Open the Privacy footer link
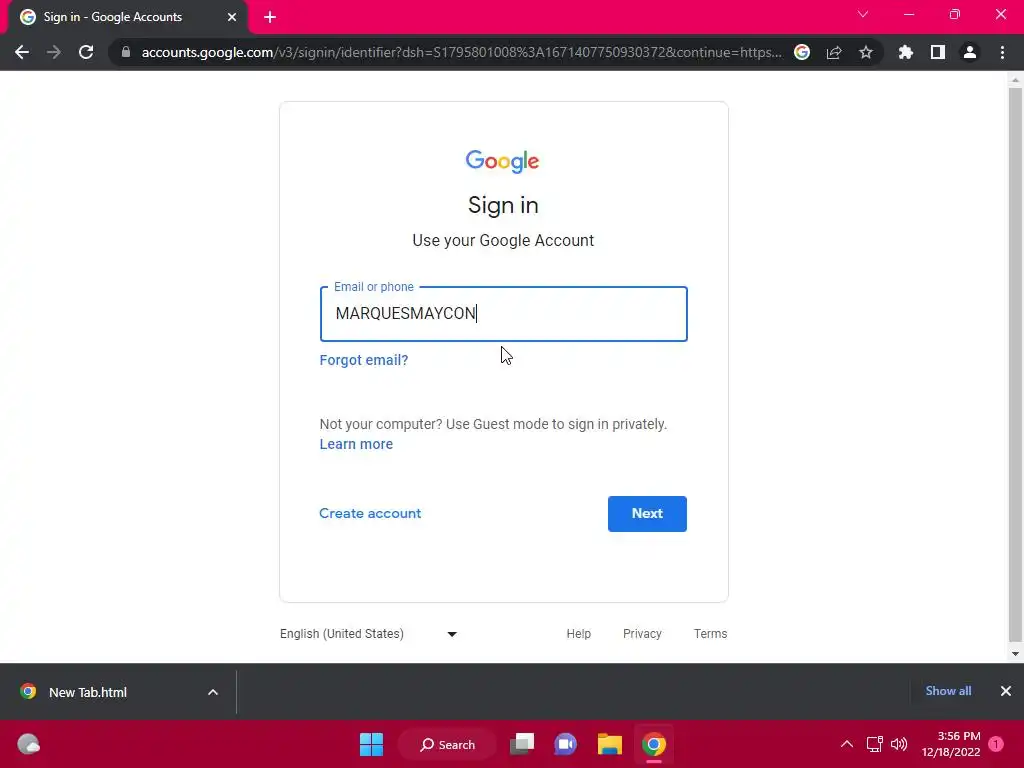 coord(642,633)
